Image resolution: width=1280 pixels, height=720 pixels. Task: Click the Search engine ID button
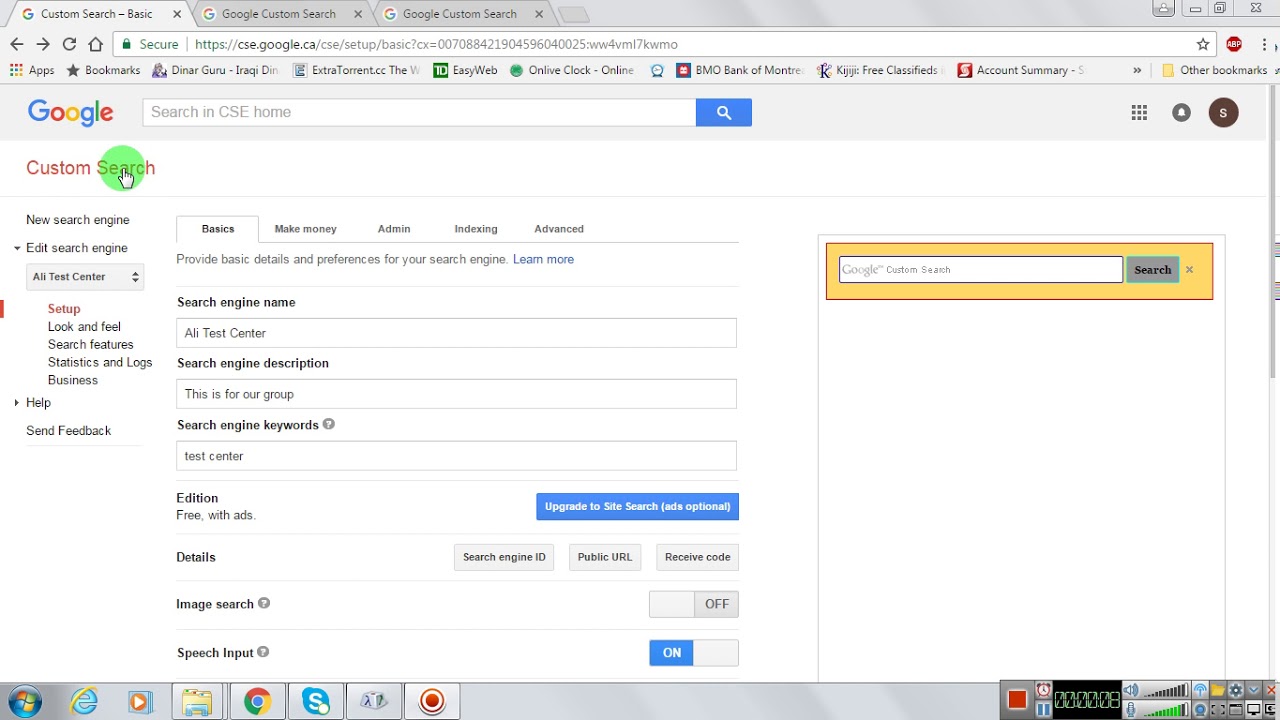[x=504, y=557]
